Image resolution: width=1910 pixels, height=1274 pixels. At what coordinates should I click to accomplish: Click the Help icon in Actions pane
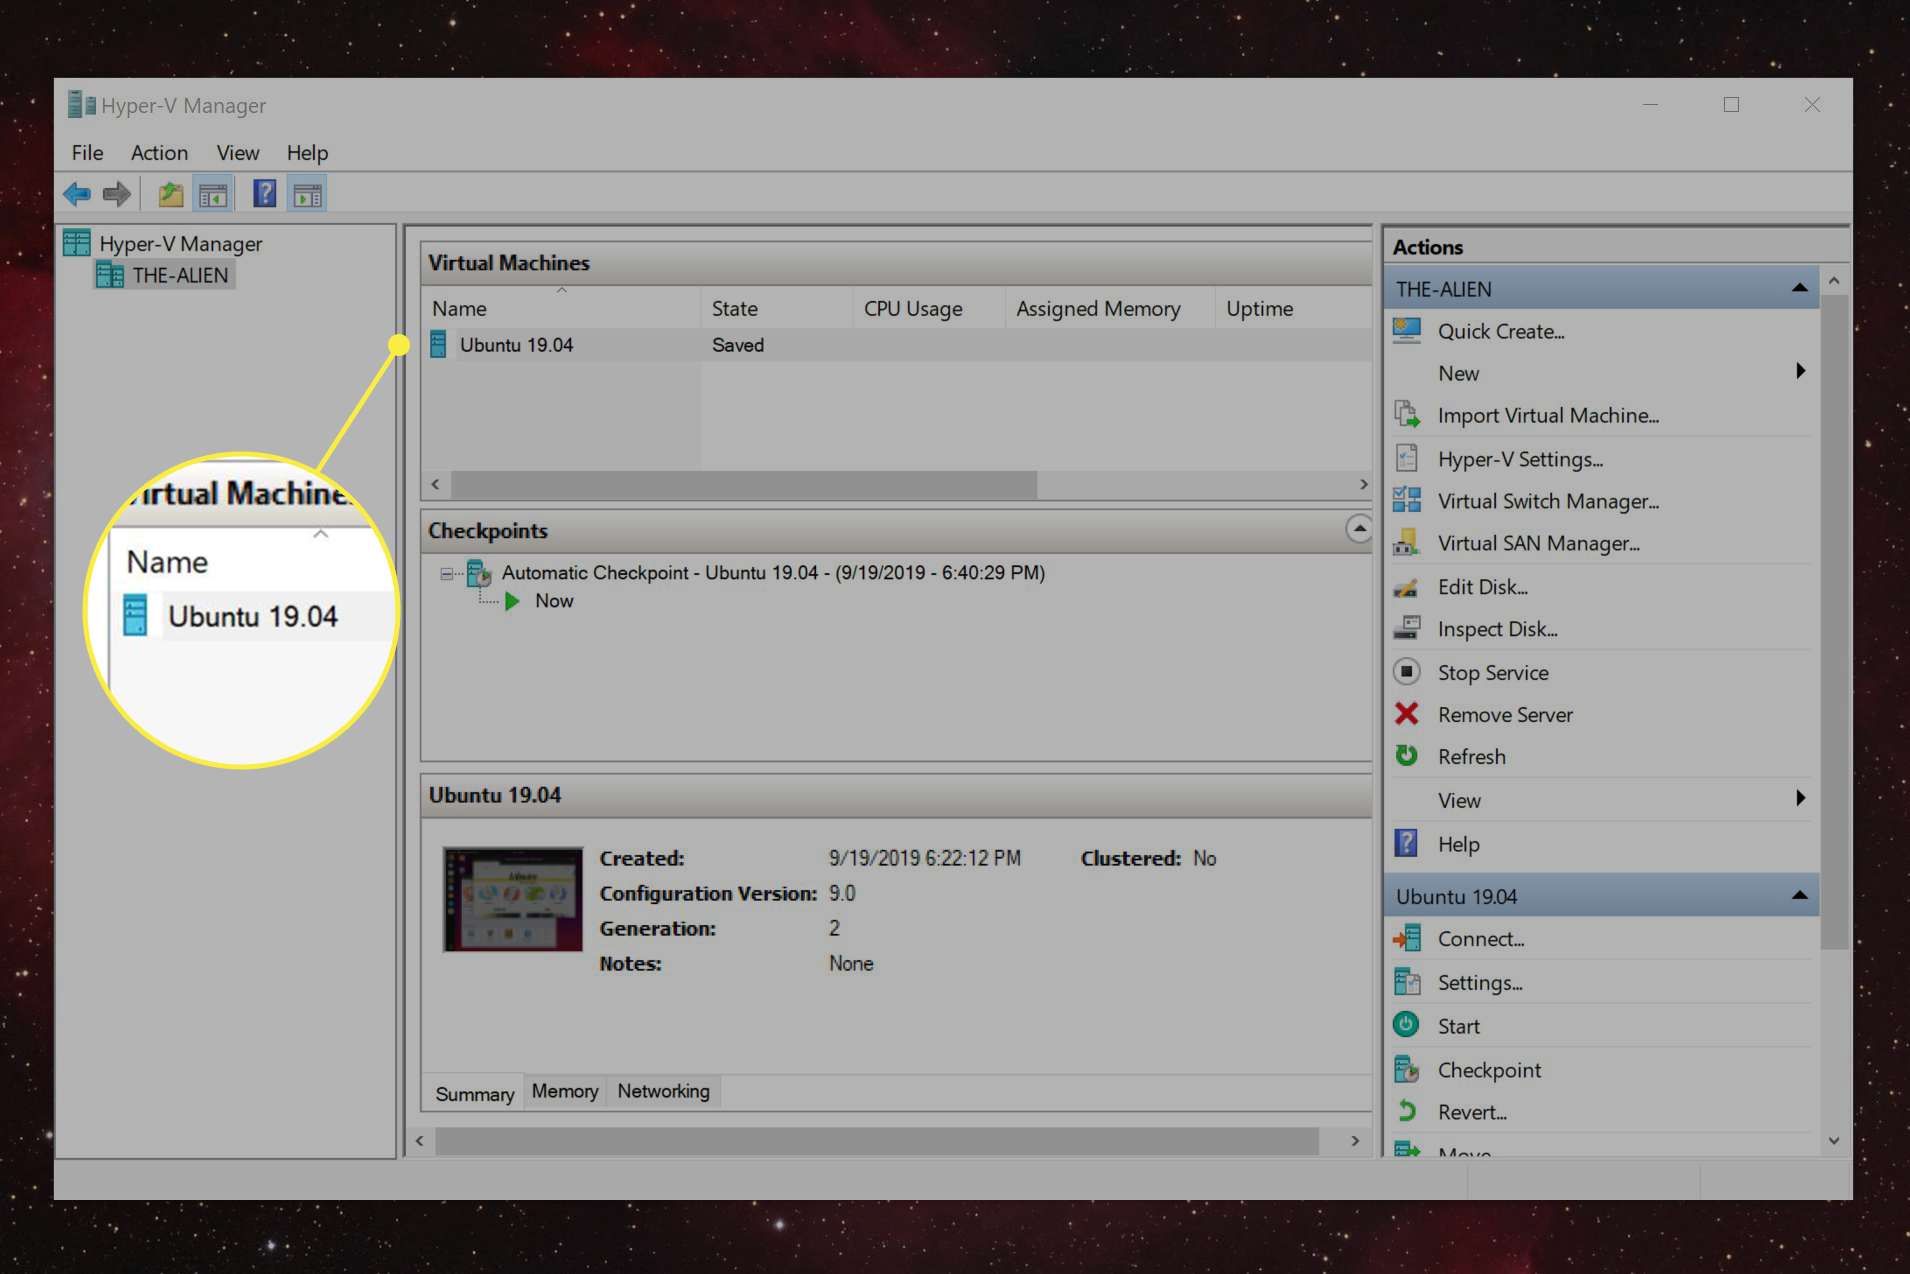coord(1407,844)
